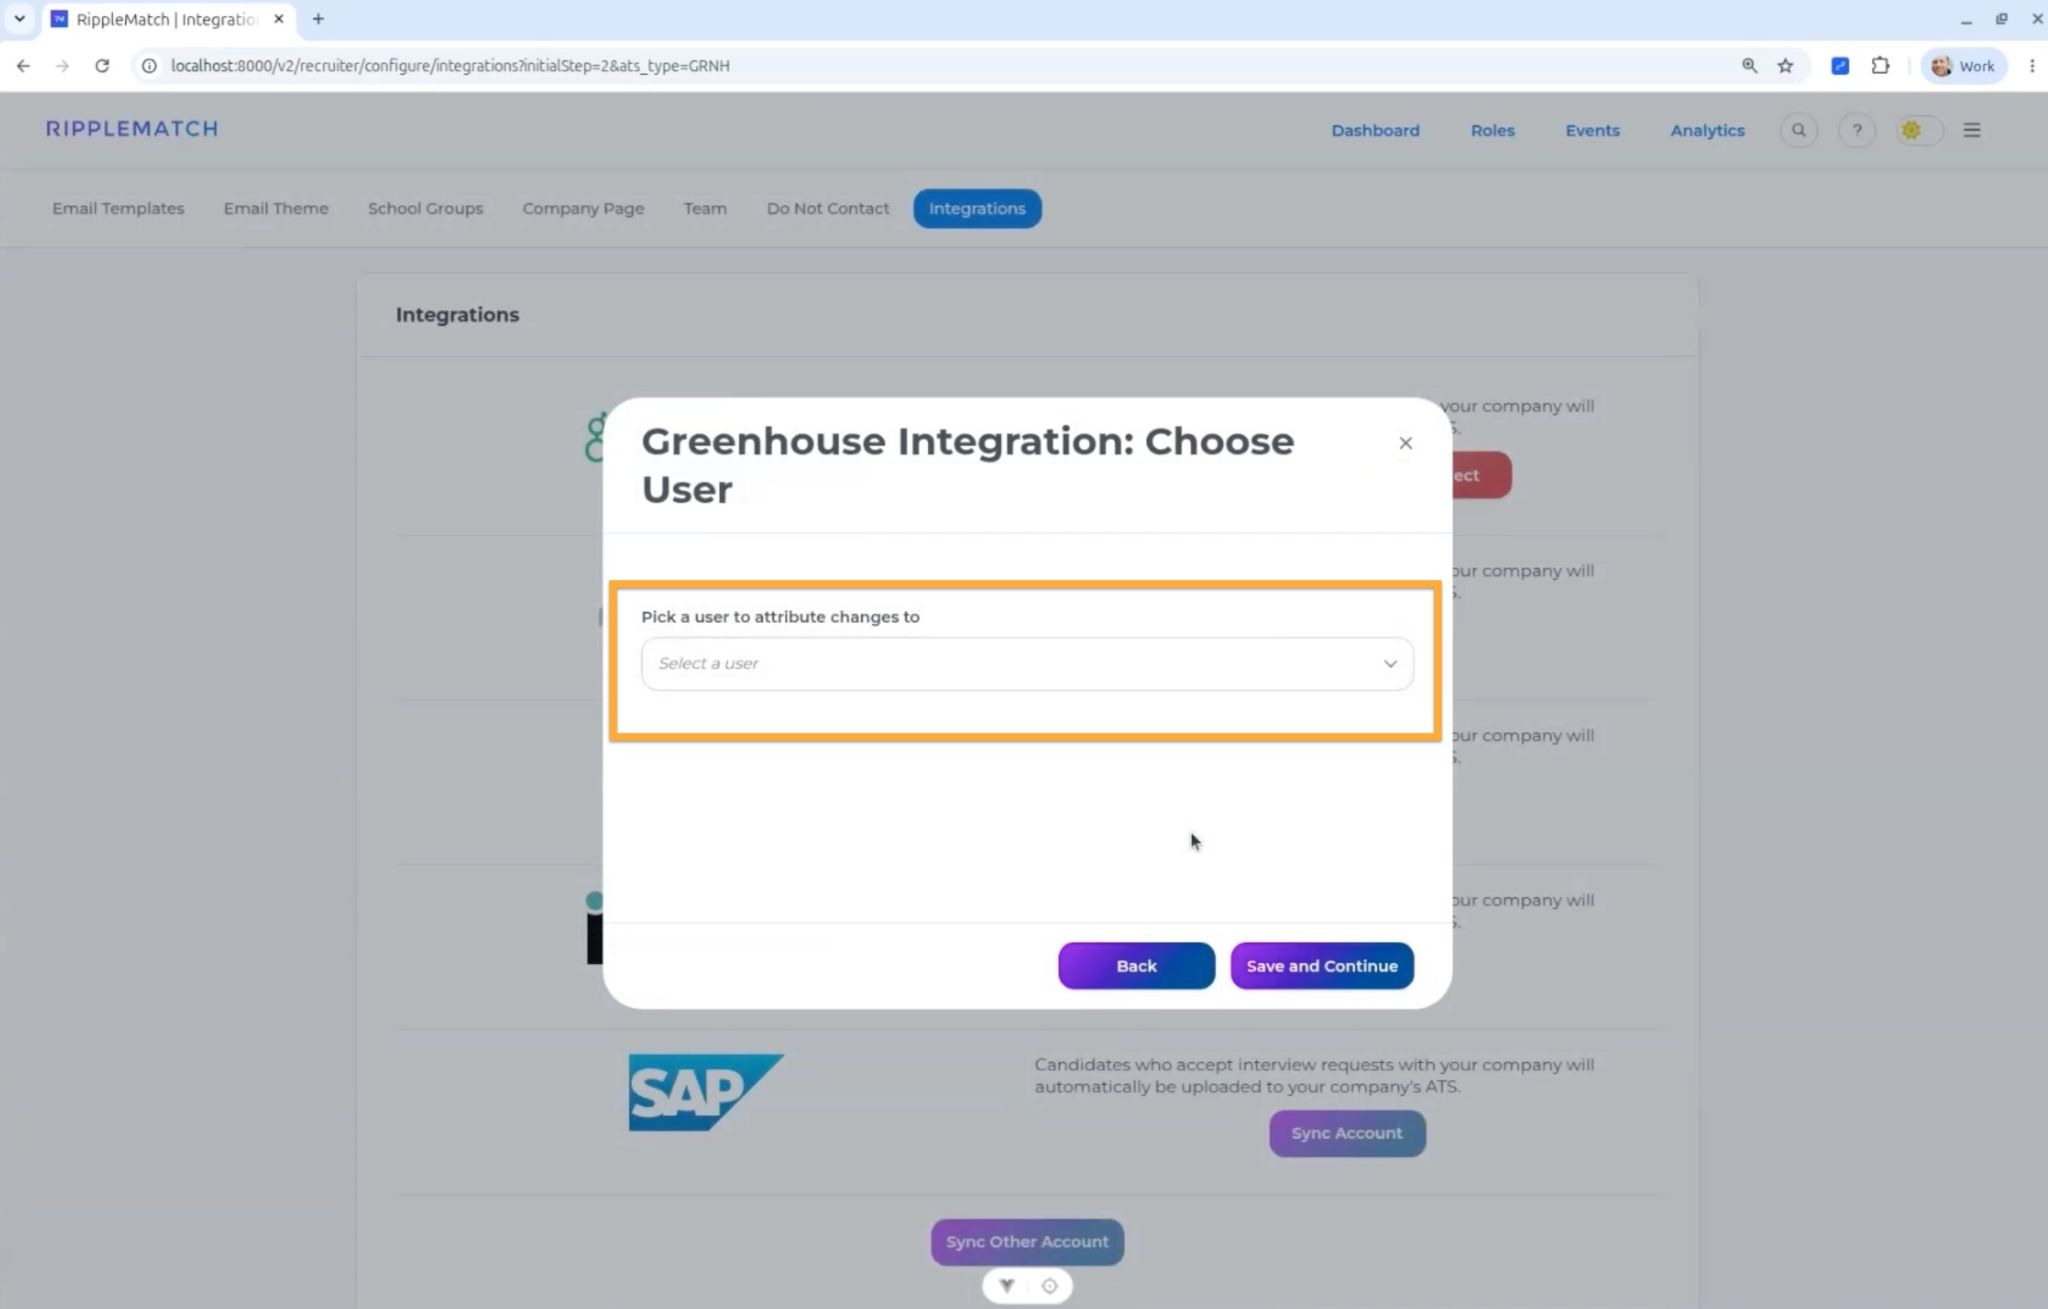Click the search magnifier icon in header
The height and width of the screenshot is (1309, 2048).
pos(1798,130)
